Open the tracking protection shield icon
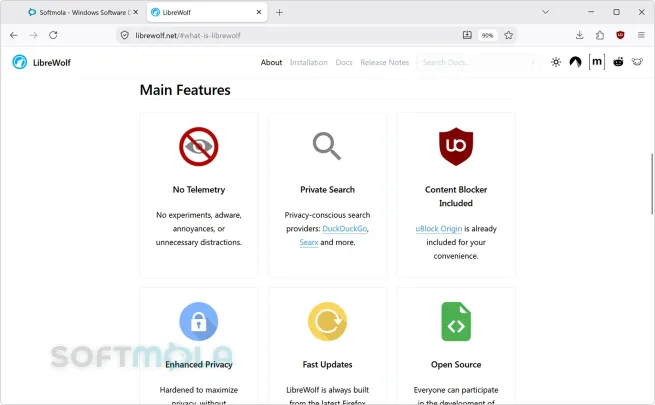The width and height of the screenshot is (655, 405). 124,35
